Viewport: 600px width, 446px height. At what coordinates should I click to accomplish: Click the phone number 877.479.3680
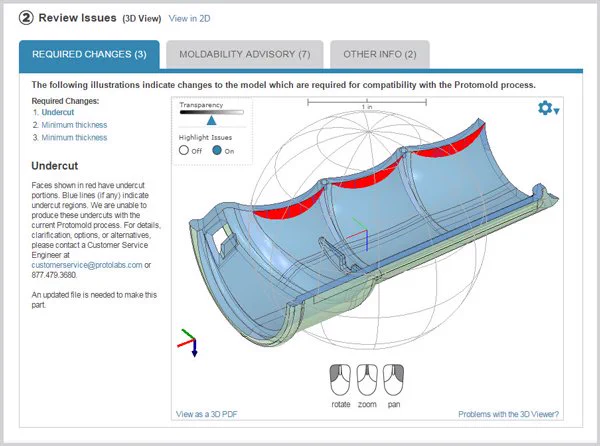pos(54,275)
